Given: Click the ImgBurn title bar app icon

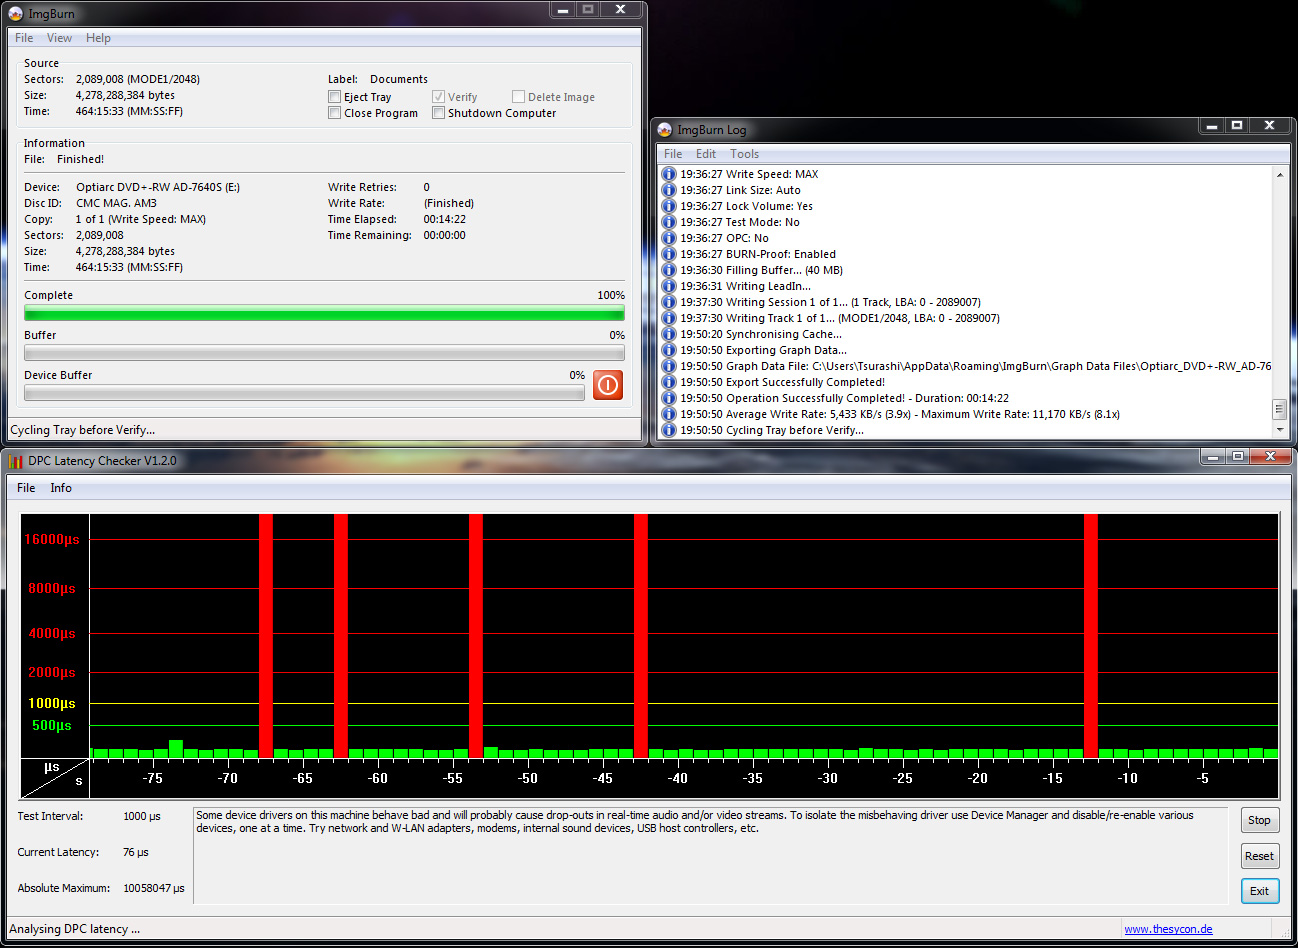Looking at the screenshot, I should click(x=15, y=14).
